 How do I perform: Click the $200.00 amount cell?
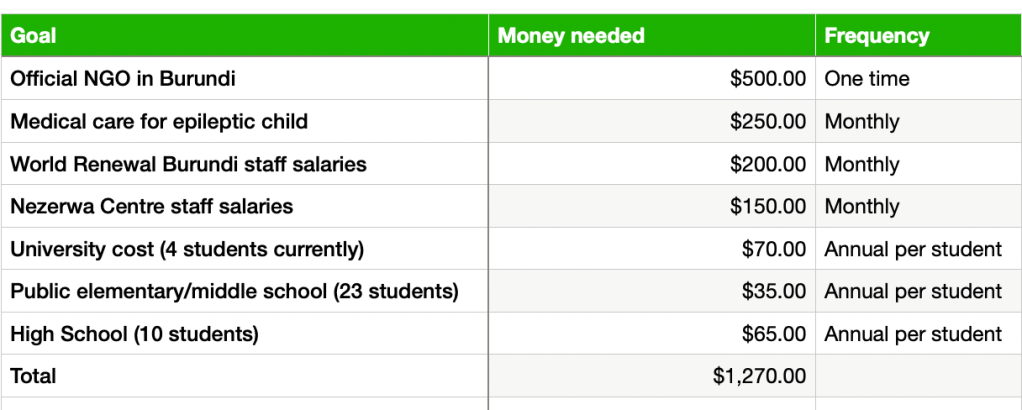pyautogui.click(x=767, y=164)
